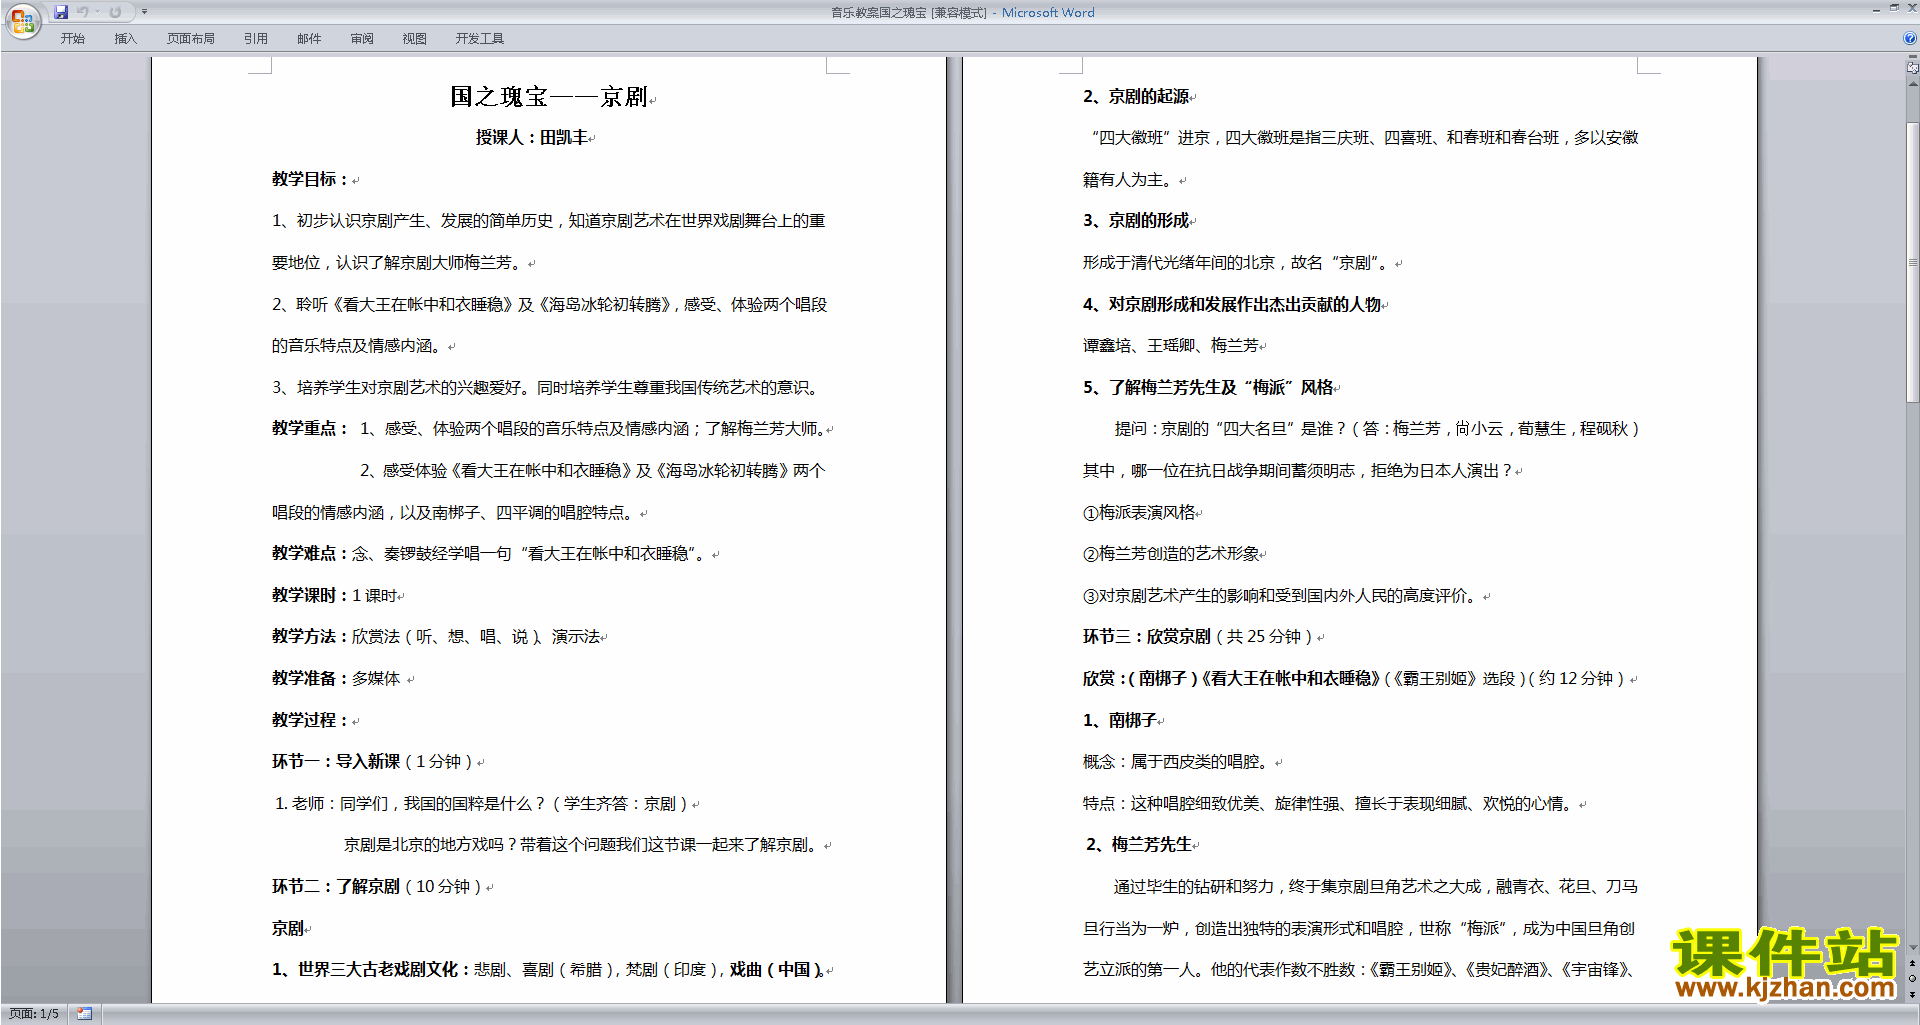
Task: Click the heading 环节一：导入新课
Action: (x=336, y=761)
